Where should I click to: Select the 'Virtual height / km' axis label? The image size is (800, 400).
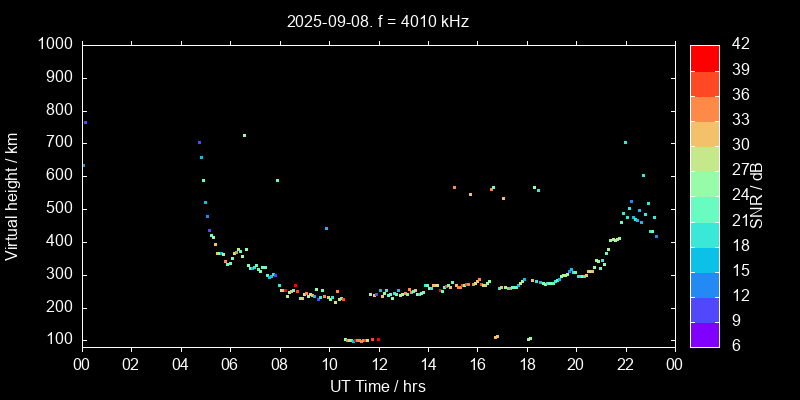[x=13, y=195]
